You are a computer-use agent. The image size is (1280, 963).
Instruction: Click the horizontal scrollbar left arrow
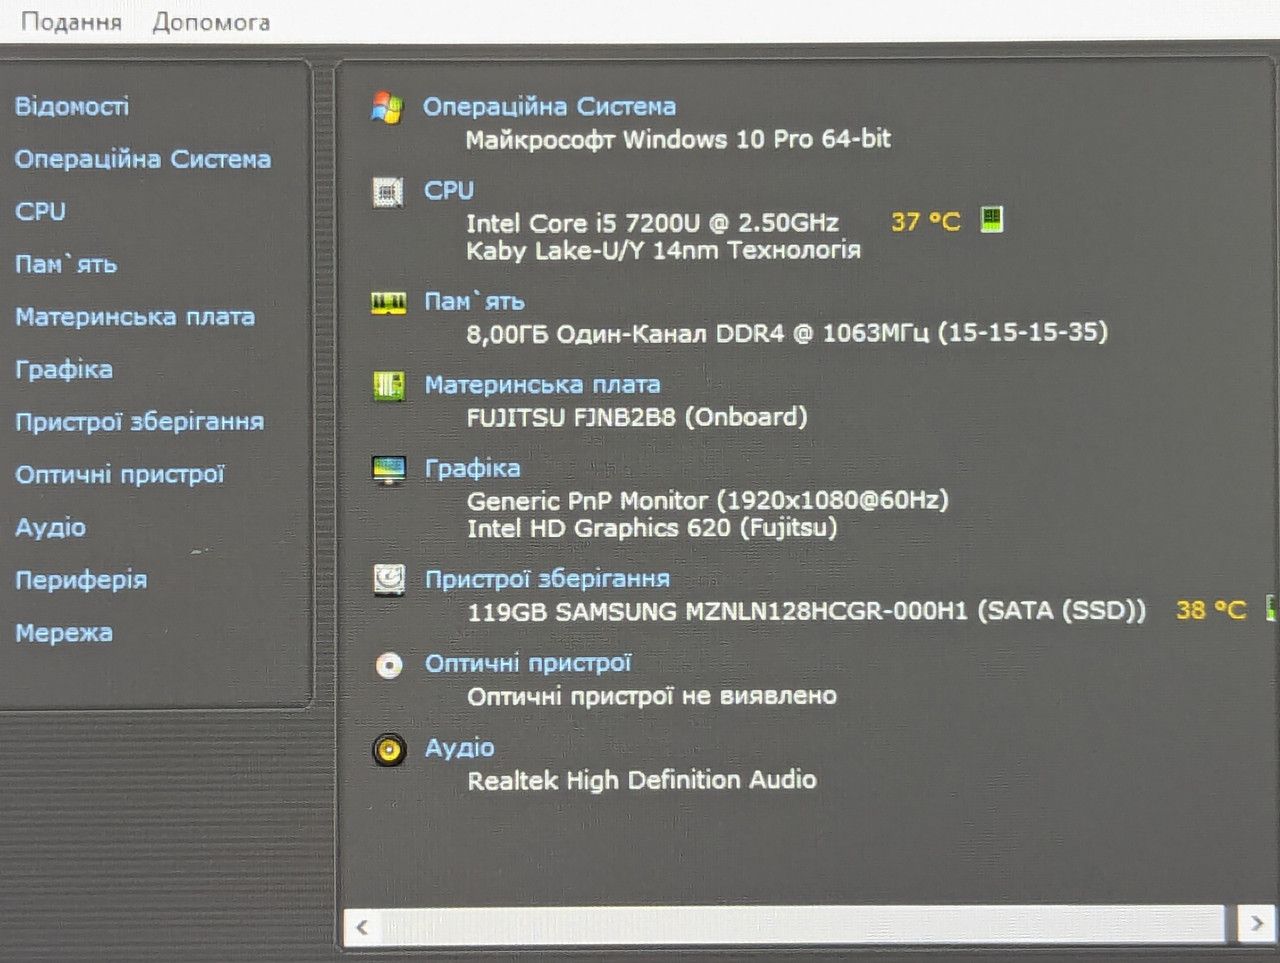[363, 927]
